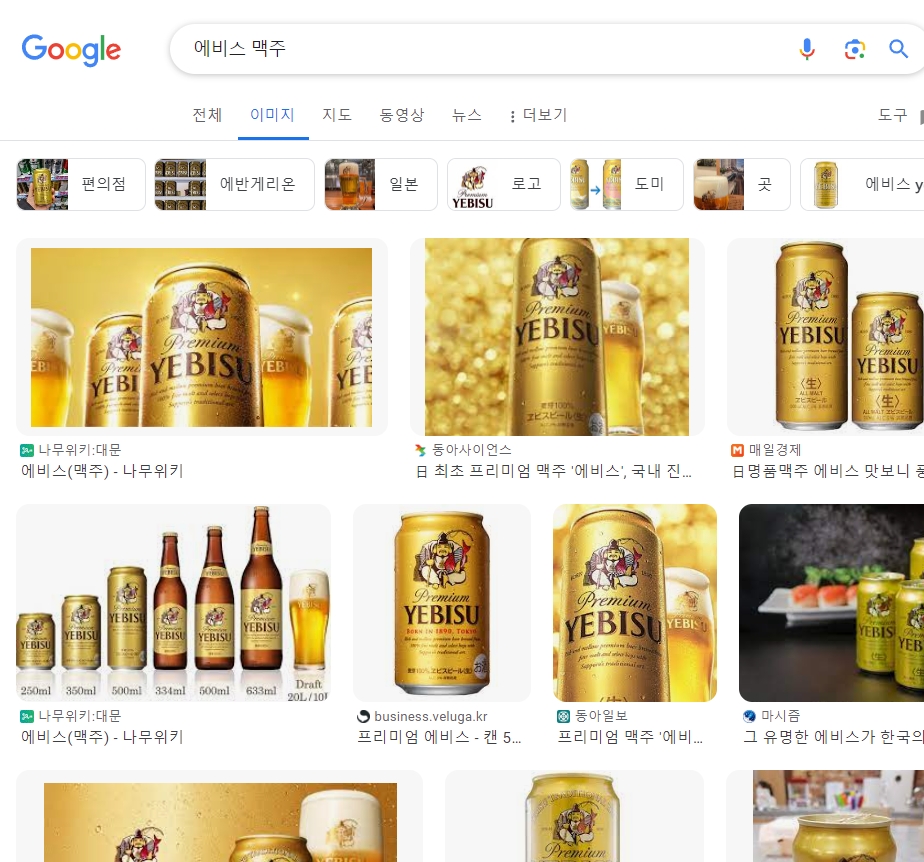The width and height of the screenshot is (924, 862).
Task: Click the business.veluga.kr favicon
Action: [362, 716]
